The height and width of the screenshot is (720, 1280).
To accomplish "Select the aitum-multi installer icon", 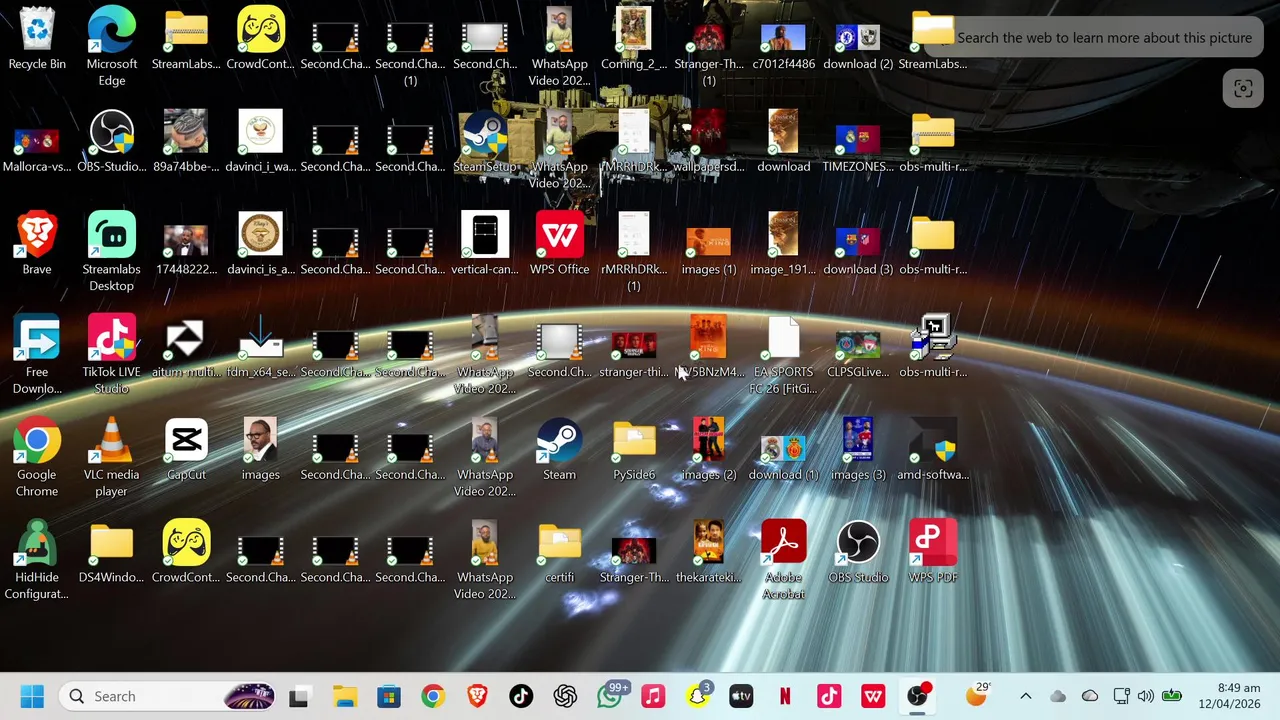I will click(x=186, y=347).
